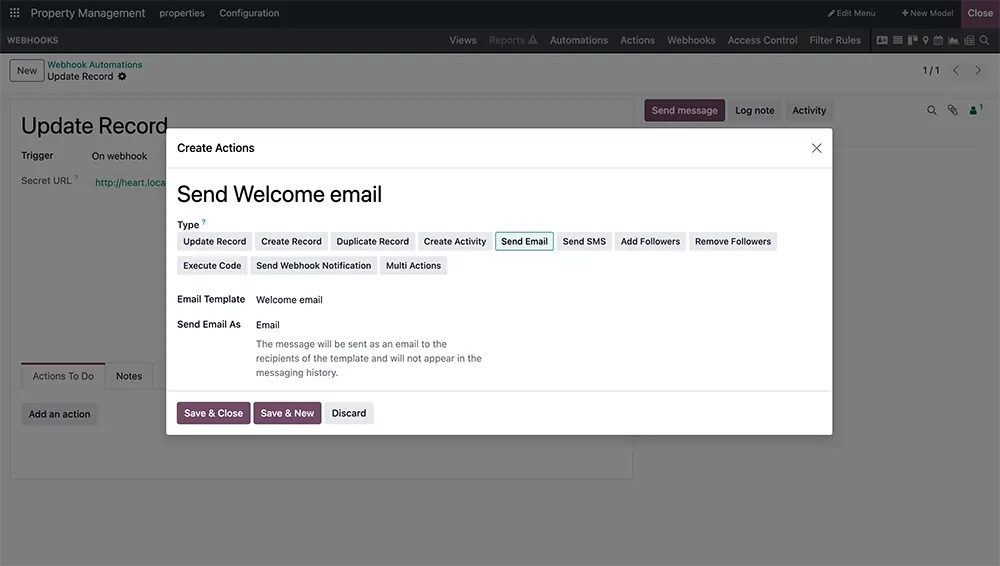
Task: Go to previous record arrow
Action: pyautogui.click(x=955, y=70)
